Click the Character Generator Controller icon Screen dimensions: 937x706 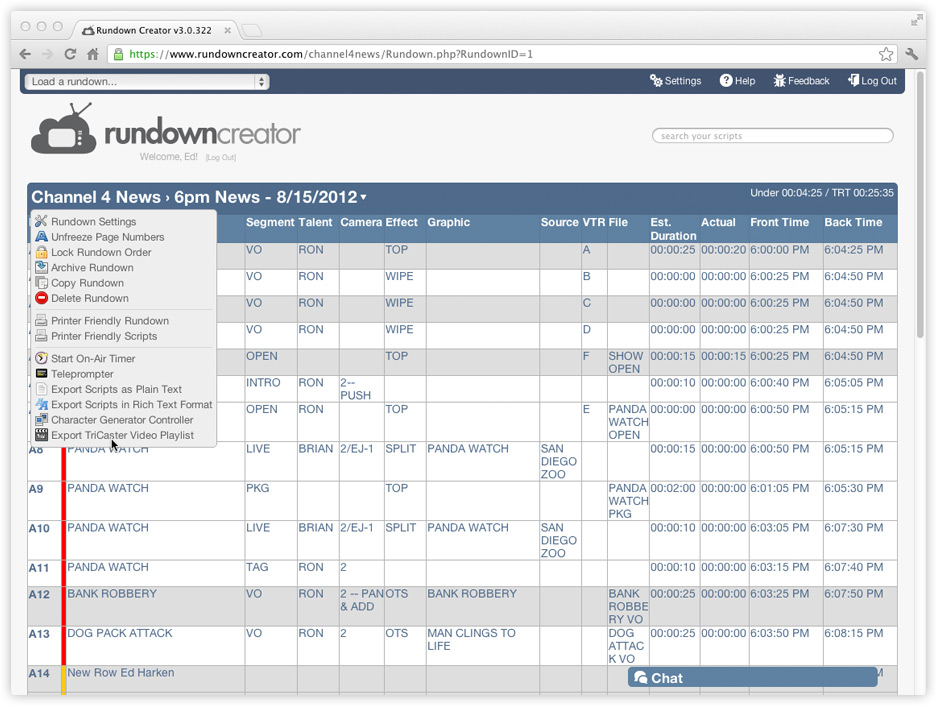[x=41, y=420]
